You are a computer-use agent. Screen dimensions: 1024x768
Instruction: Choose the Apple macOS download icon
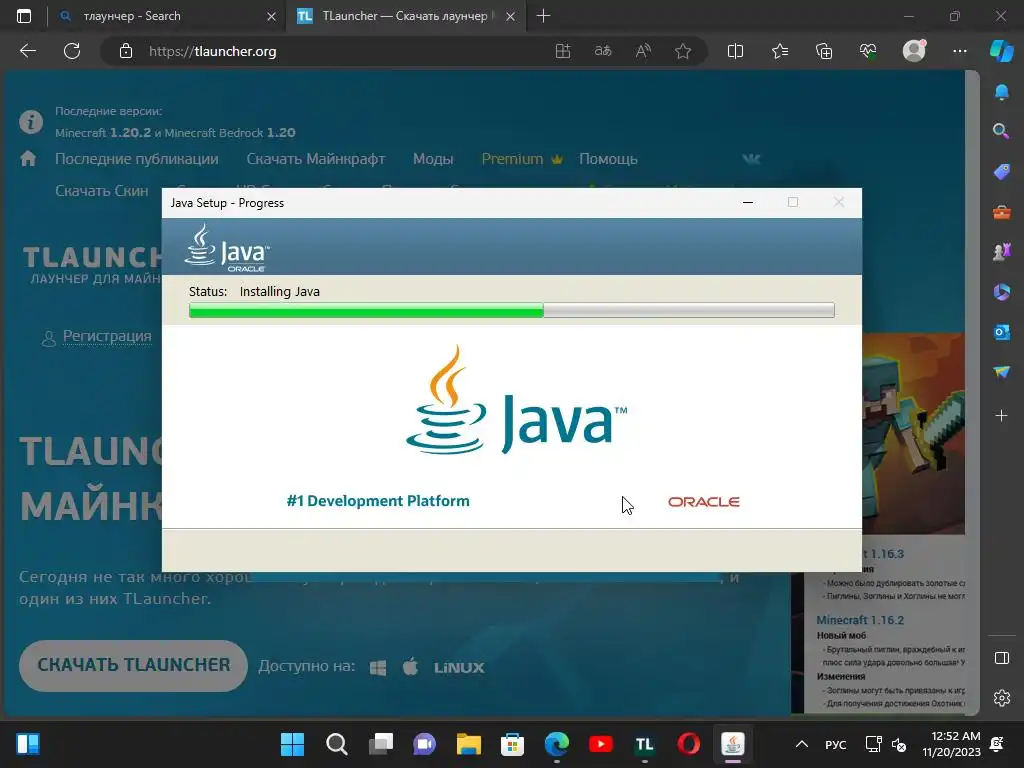coord(410,667)
